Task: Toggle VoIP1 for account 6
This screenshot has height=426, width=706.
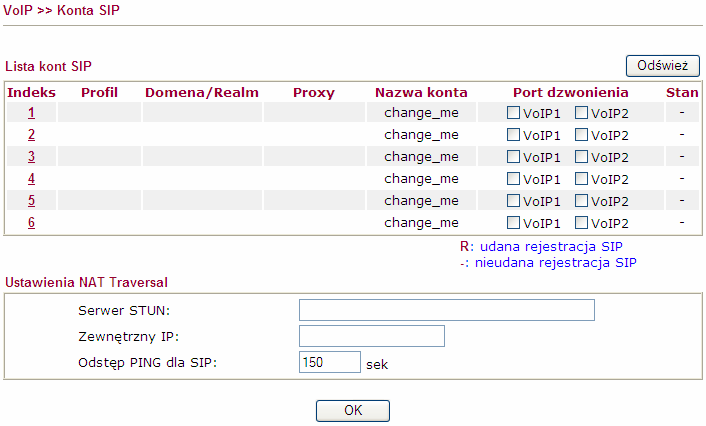Action: coord(513,223)
